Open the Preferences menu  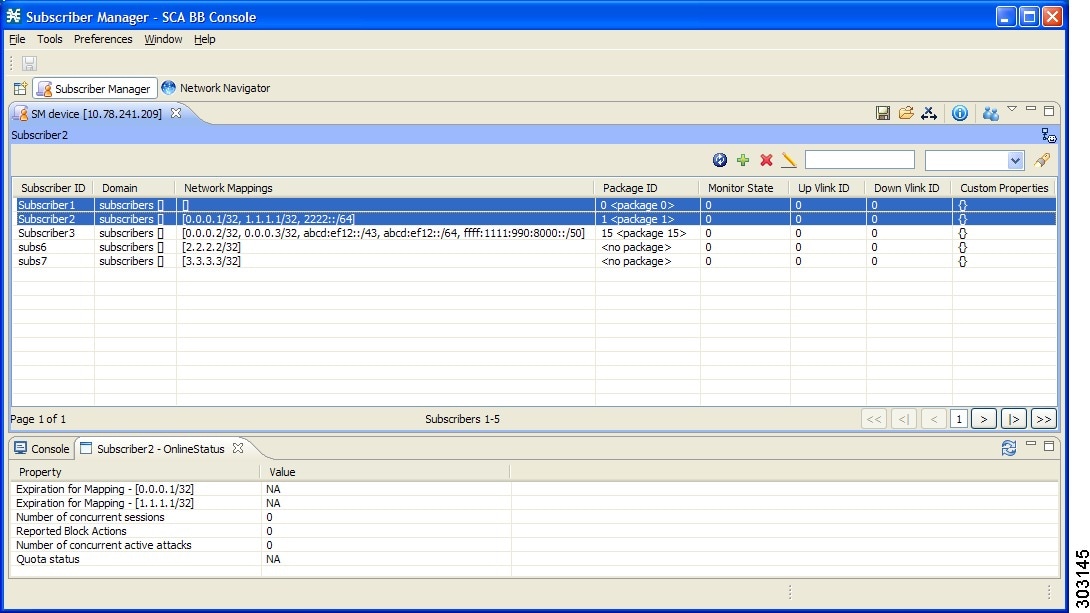click(103, 39)
